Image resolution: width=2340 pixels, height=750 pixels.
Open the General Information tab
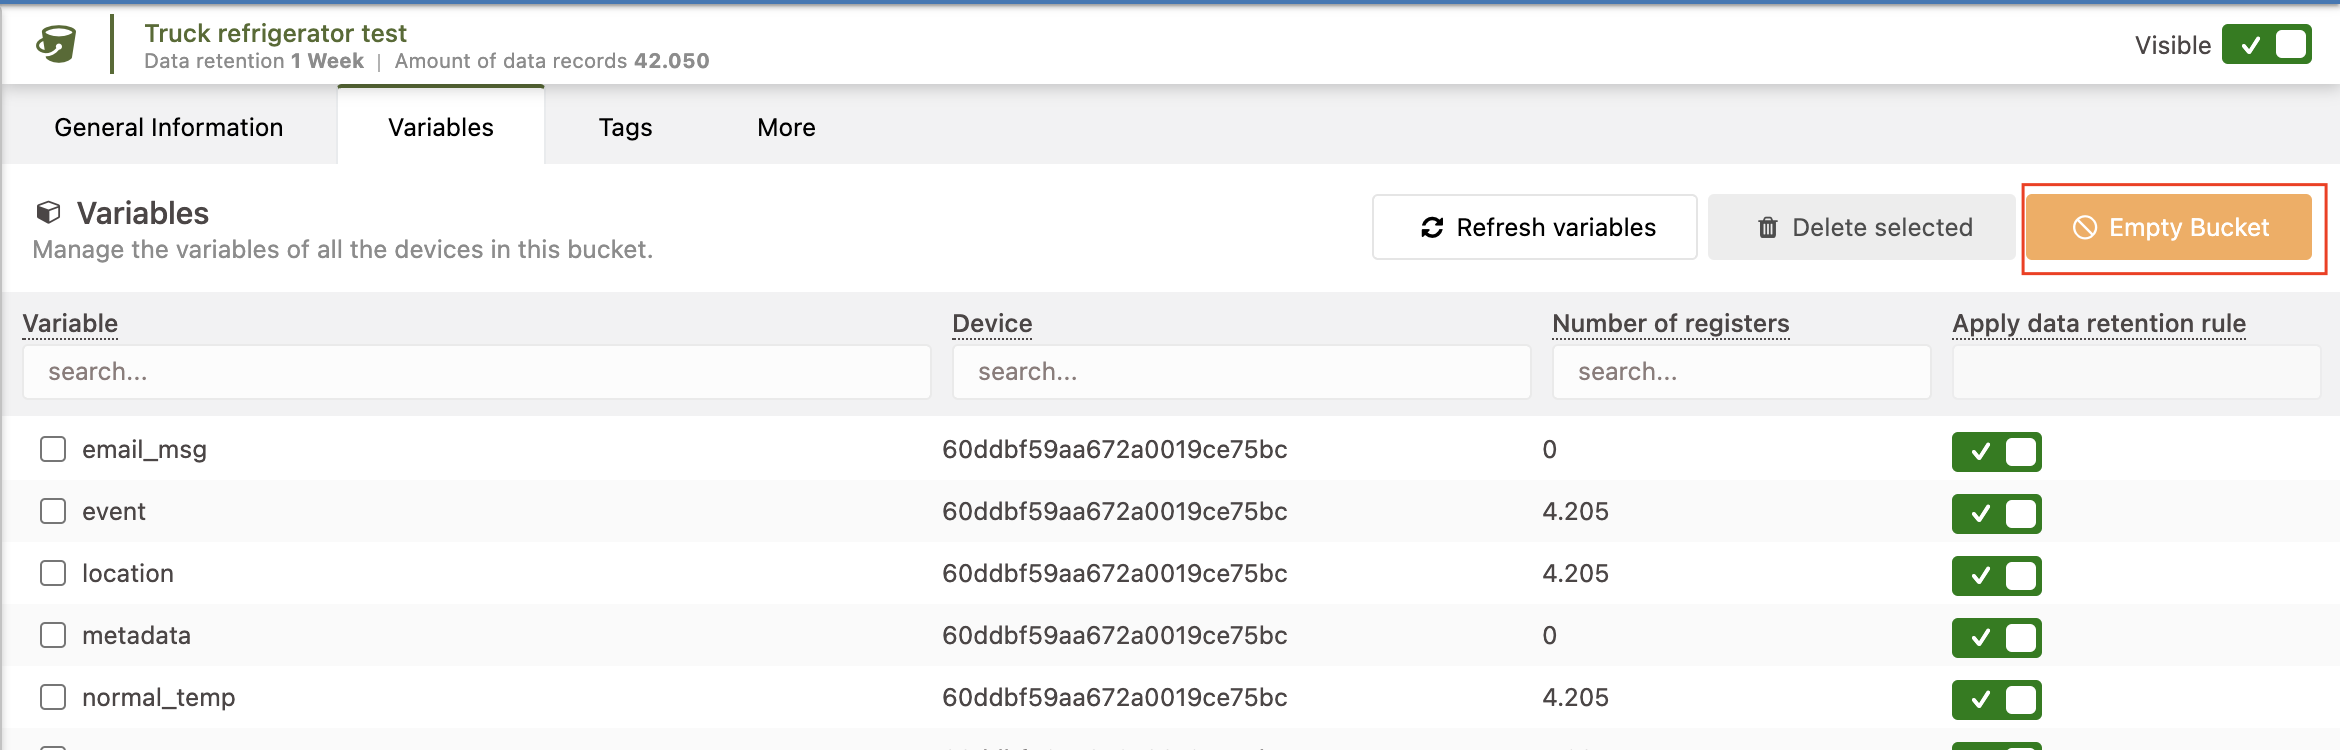coord(169,127)
